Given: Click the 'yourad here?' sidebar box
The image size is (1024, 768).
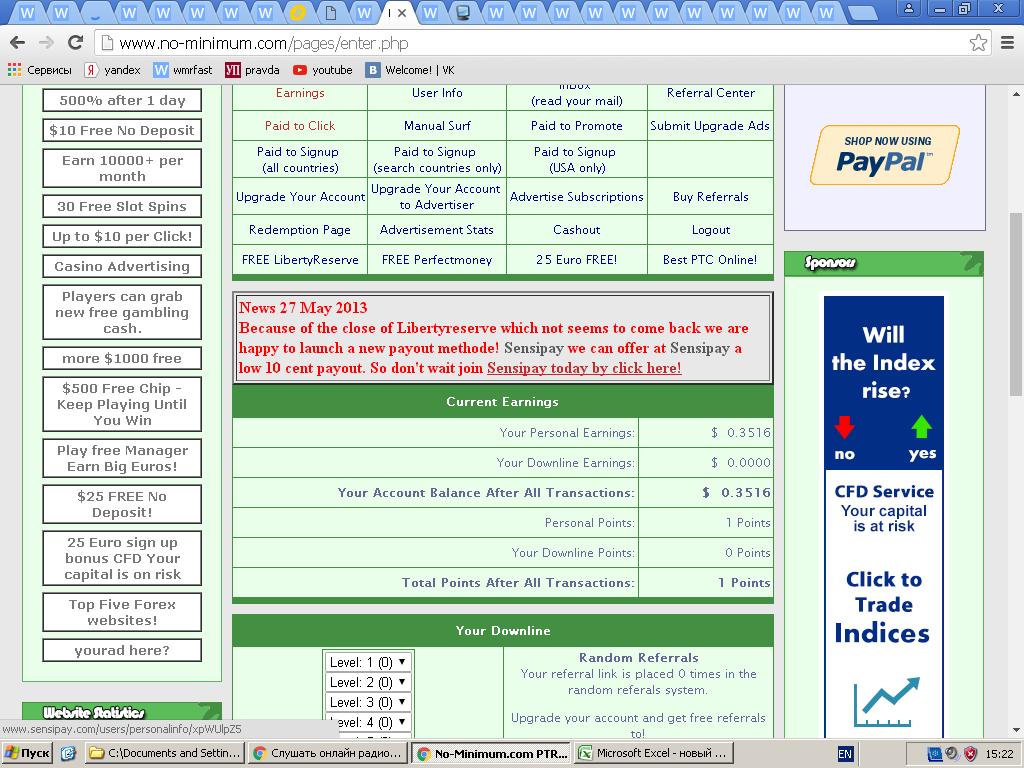Looking at the screenshot, I should 122,650.
